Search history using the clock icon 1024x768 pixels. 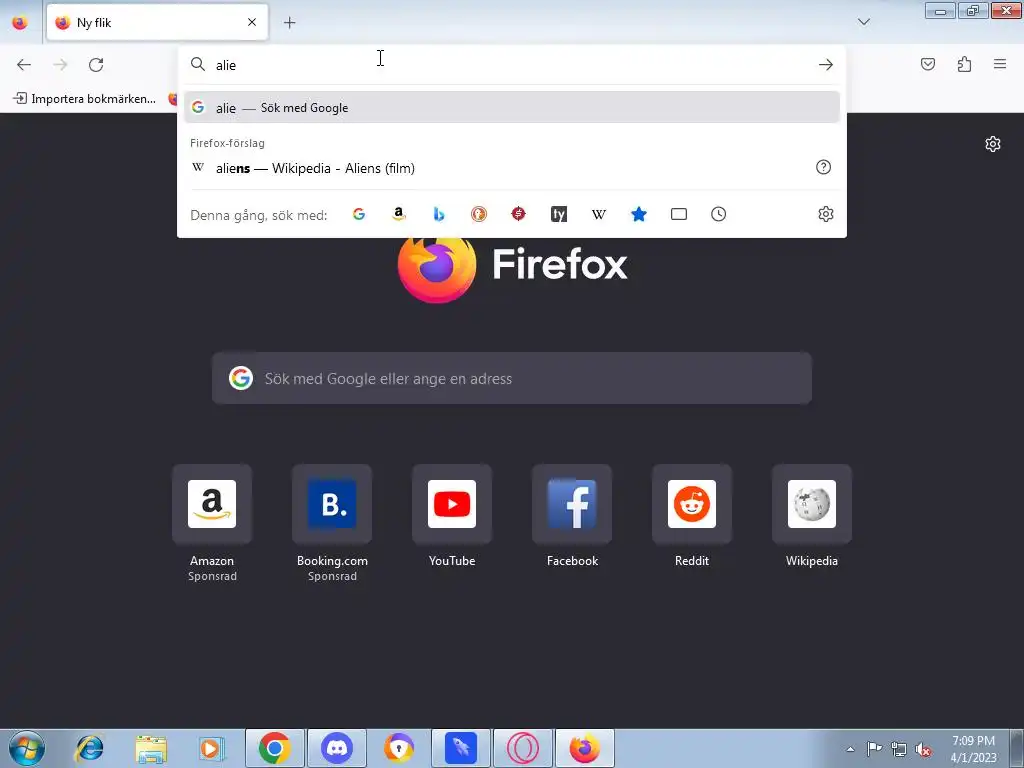(718, 214)
